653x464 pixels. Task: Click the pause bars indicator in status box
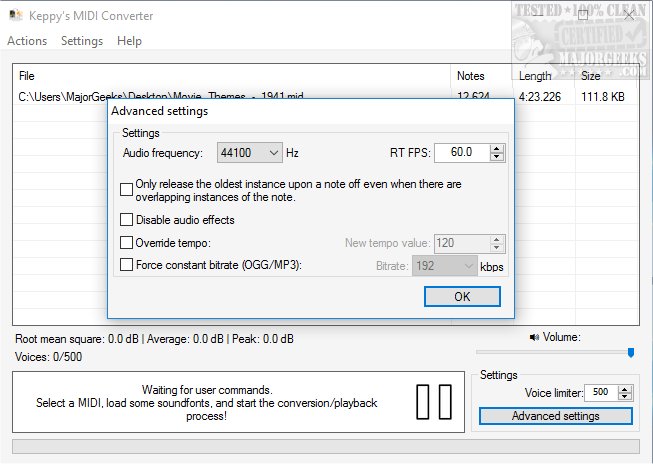(x=434, y=402)
